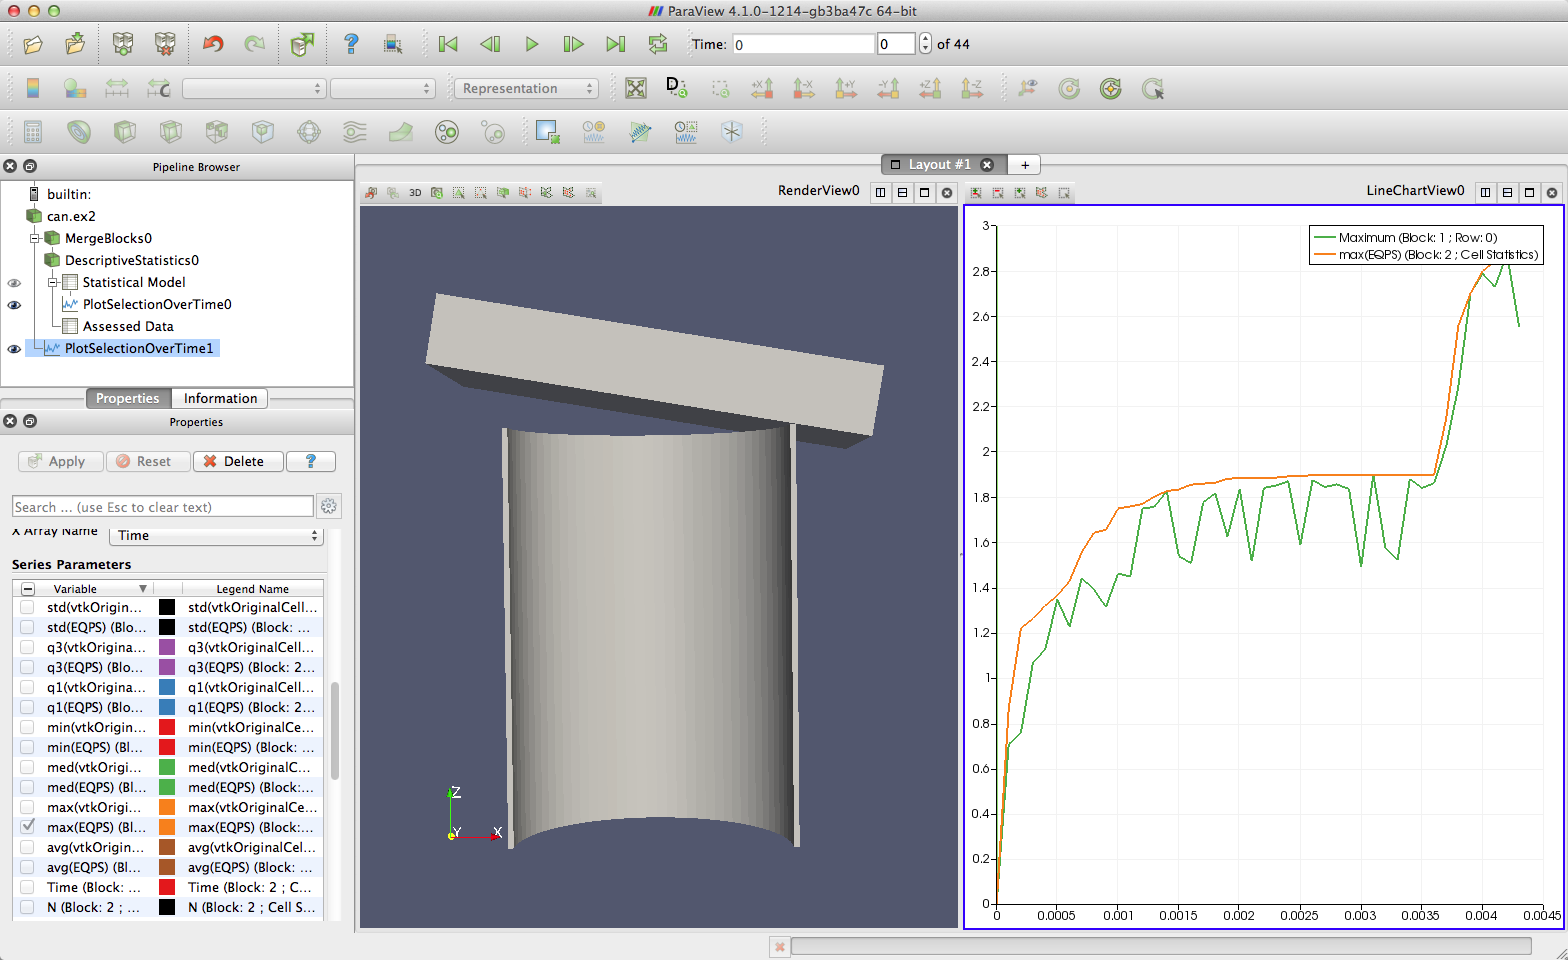Select the Layout #1 tab
The height and width of the screenshot is (960, 1568).
pos(938,165)
